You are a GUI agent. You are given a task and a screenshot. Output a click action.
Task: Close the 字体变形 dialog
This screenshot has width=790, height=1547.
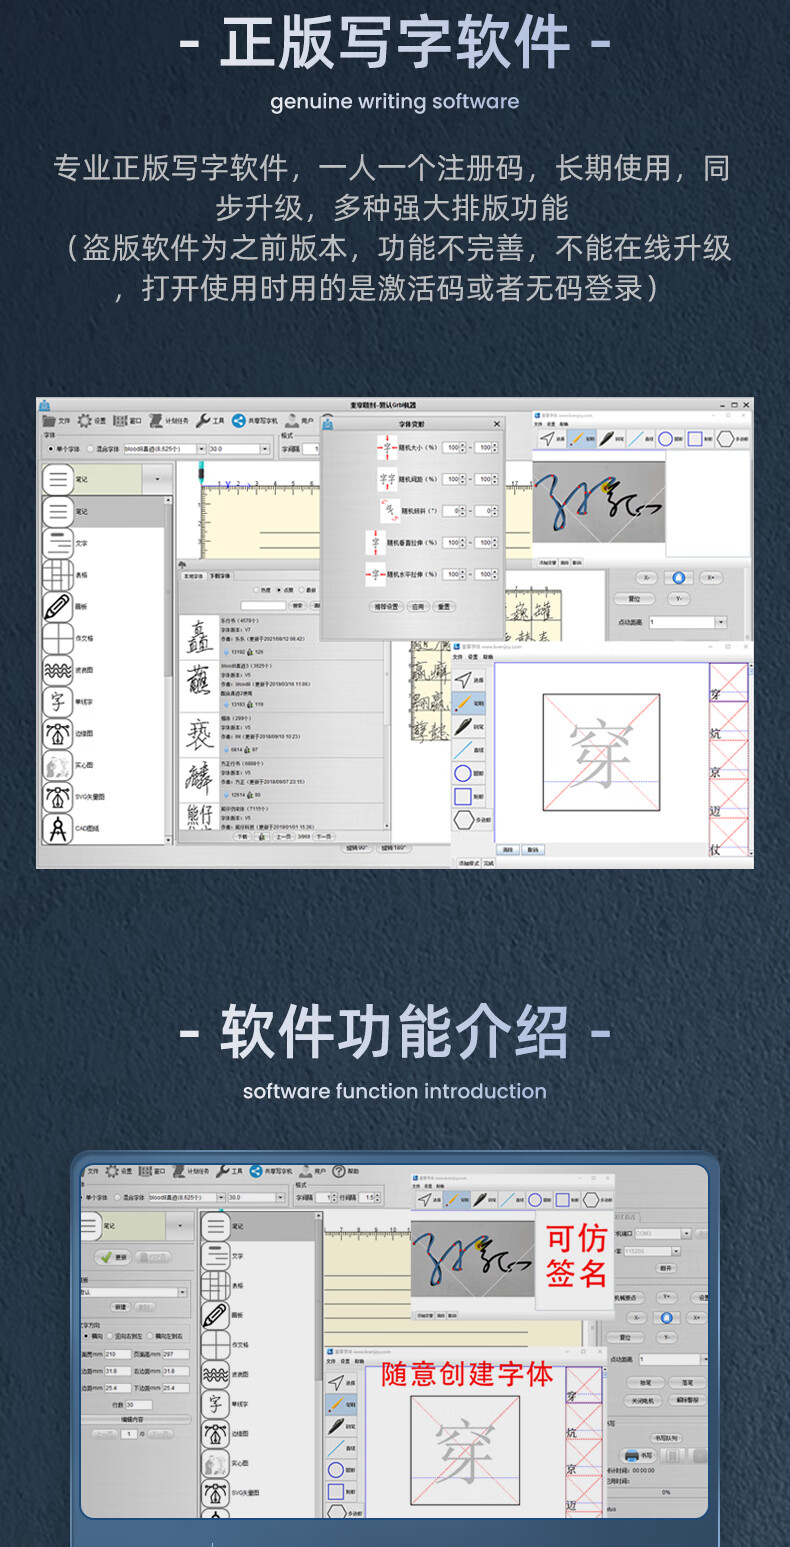[497, 424]
